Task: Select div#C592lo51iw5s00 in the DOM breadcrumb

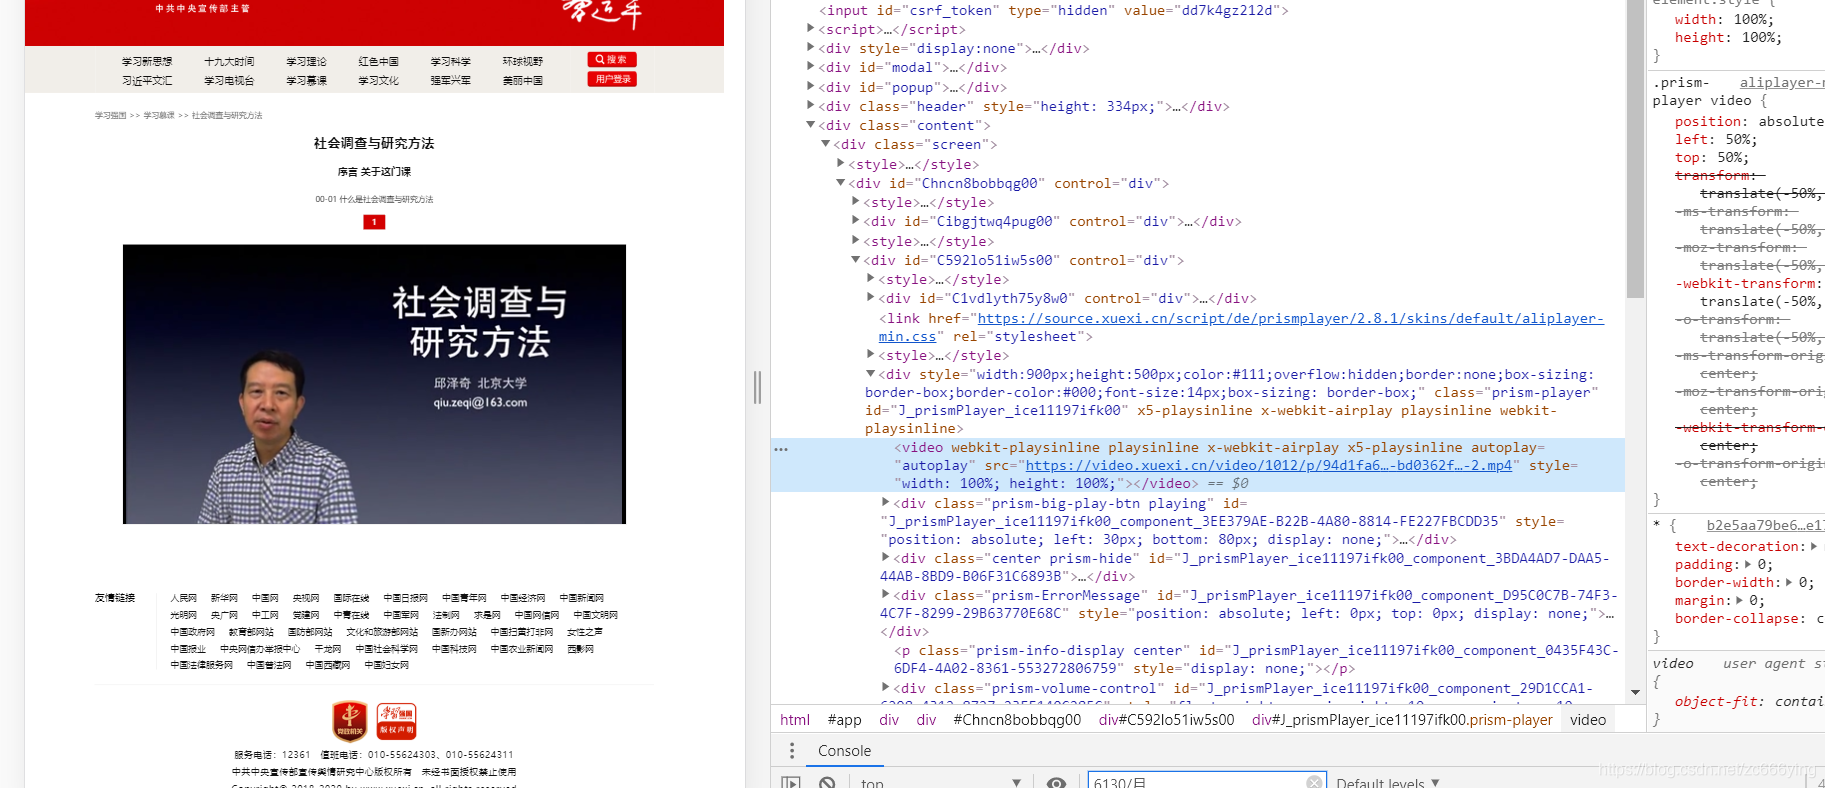Action: [x=1167, y=720]
